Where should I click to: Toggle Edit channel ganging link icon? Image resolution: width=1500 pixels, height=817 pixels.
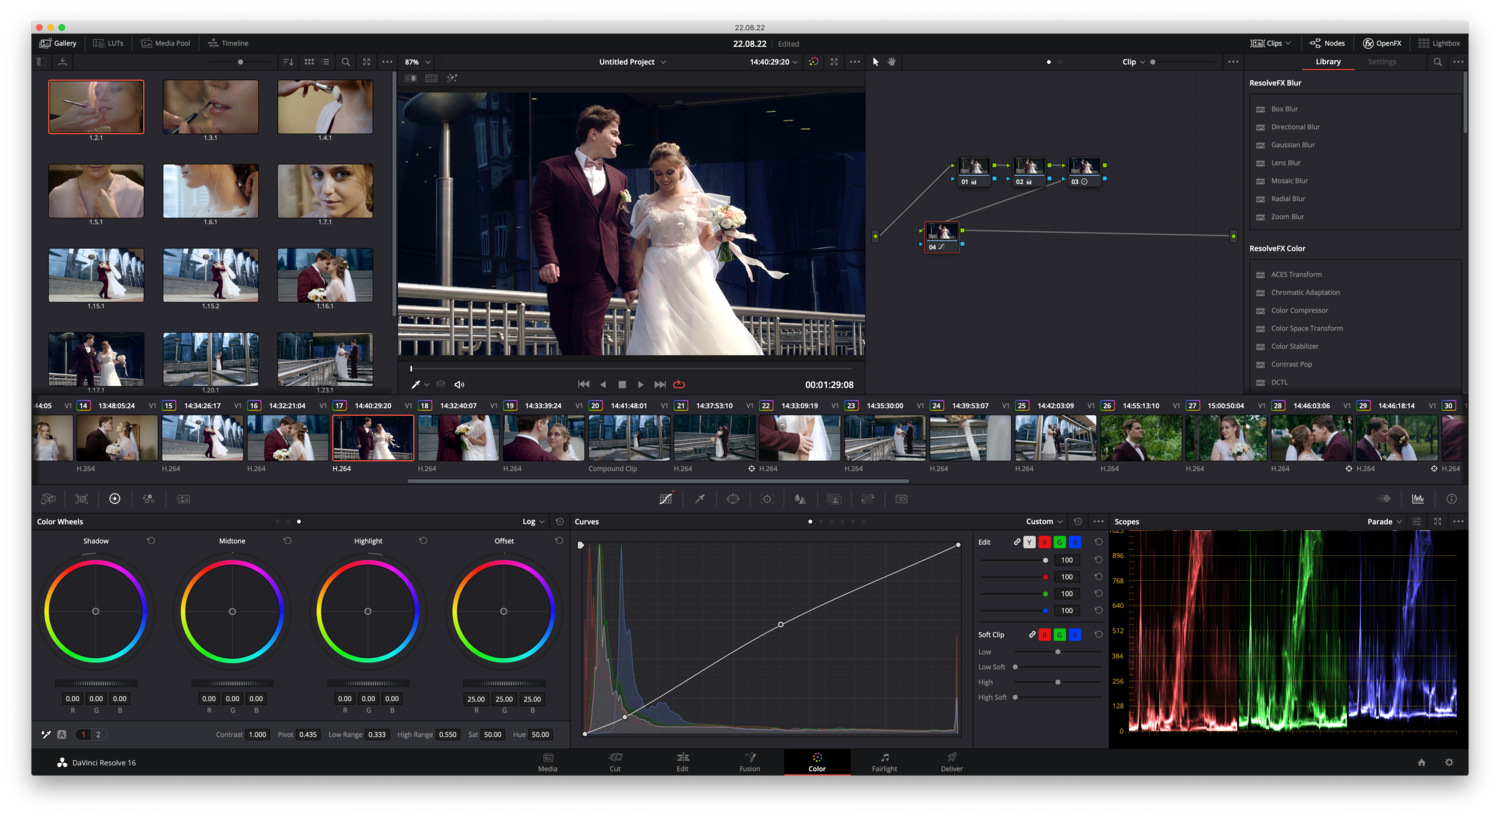coord(1016,542)
